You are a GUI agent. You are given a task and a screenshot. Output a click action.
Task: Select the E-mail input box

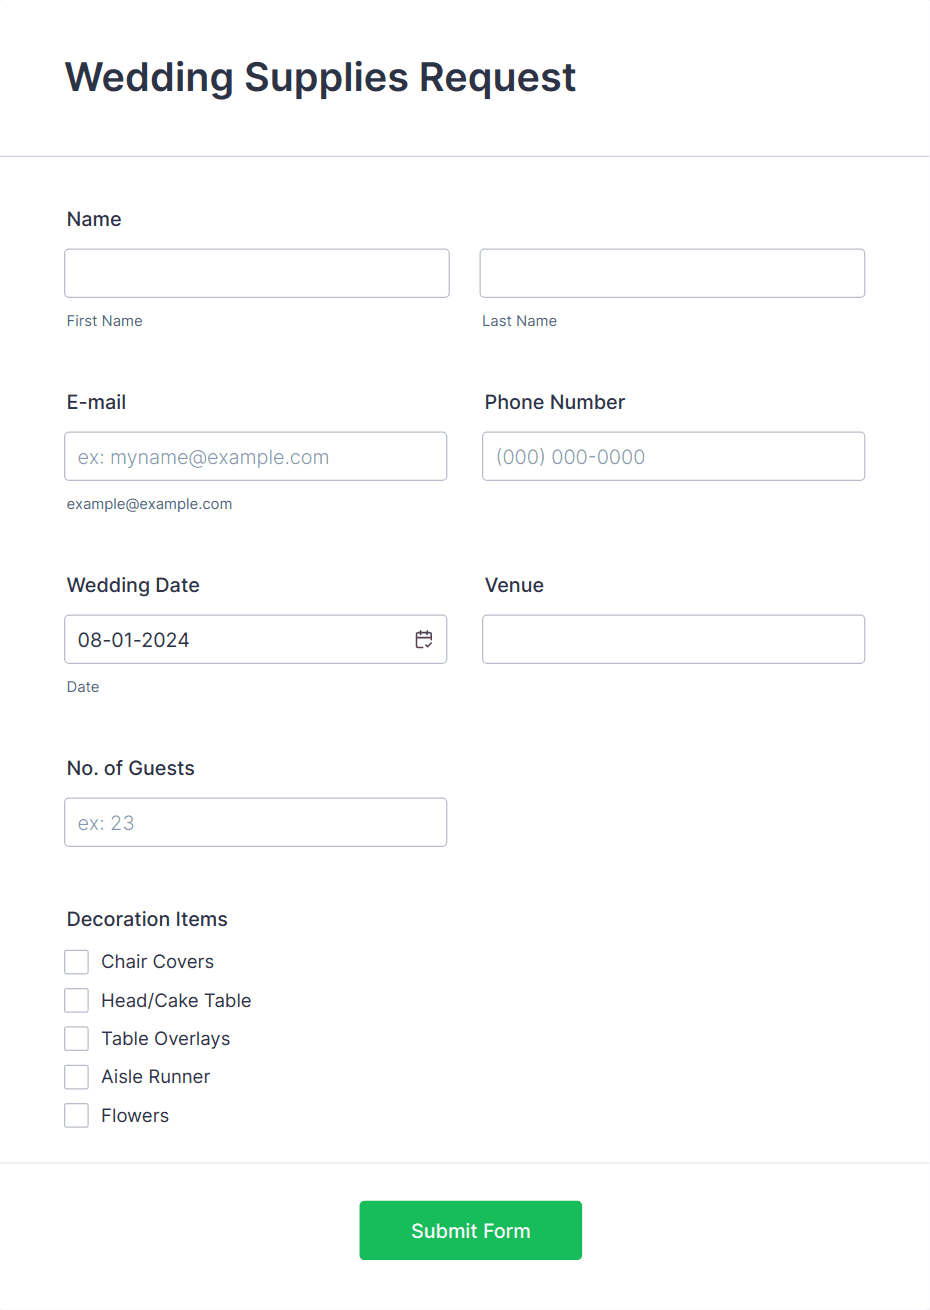click(x=256, y=456)
